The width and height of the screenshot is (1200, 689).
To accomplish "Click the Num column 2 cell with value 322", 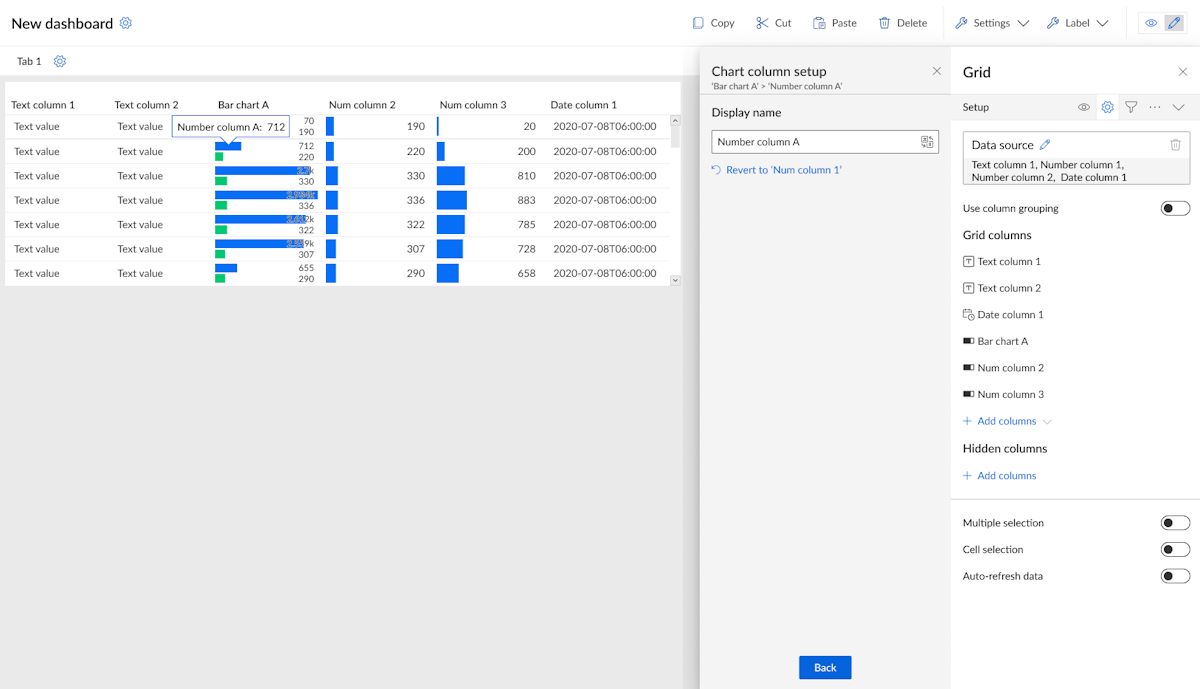I will coord(378,224).
